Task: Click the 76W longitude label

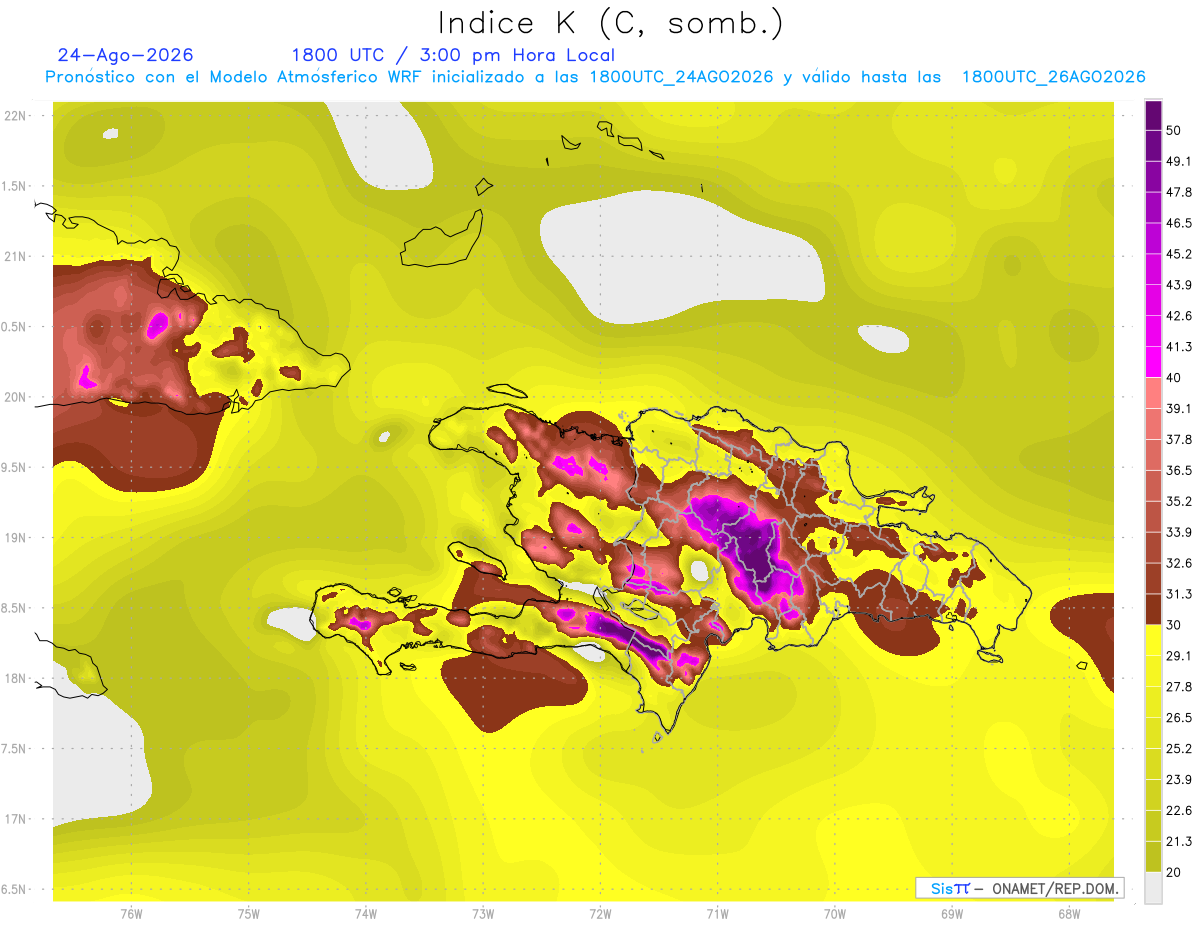Action: 131,914
